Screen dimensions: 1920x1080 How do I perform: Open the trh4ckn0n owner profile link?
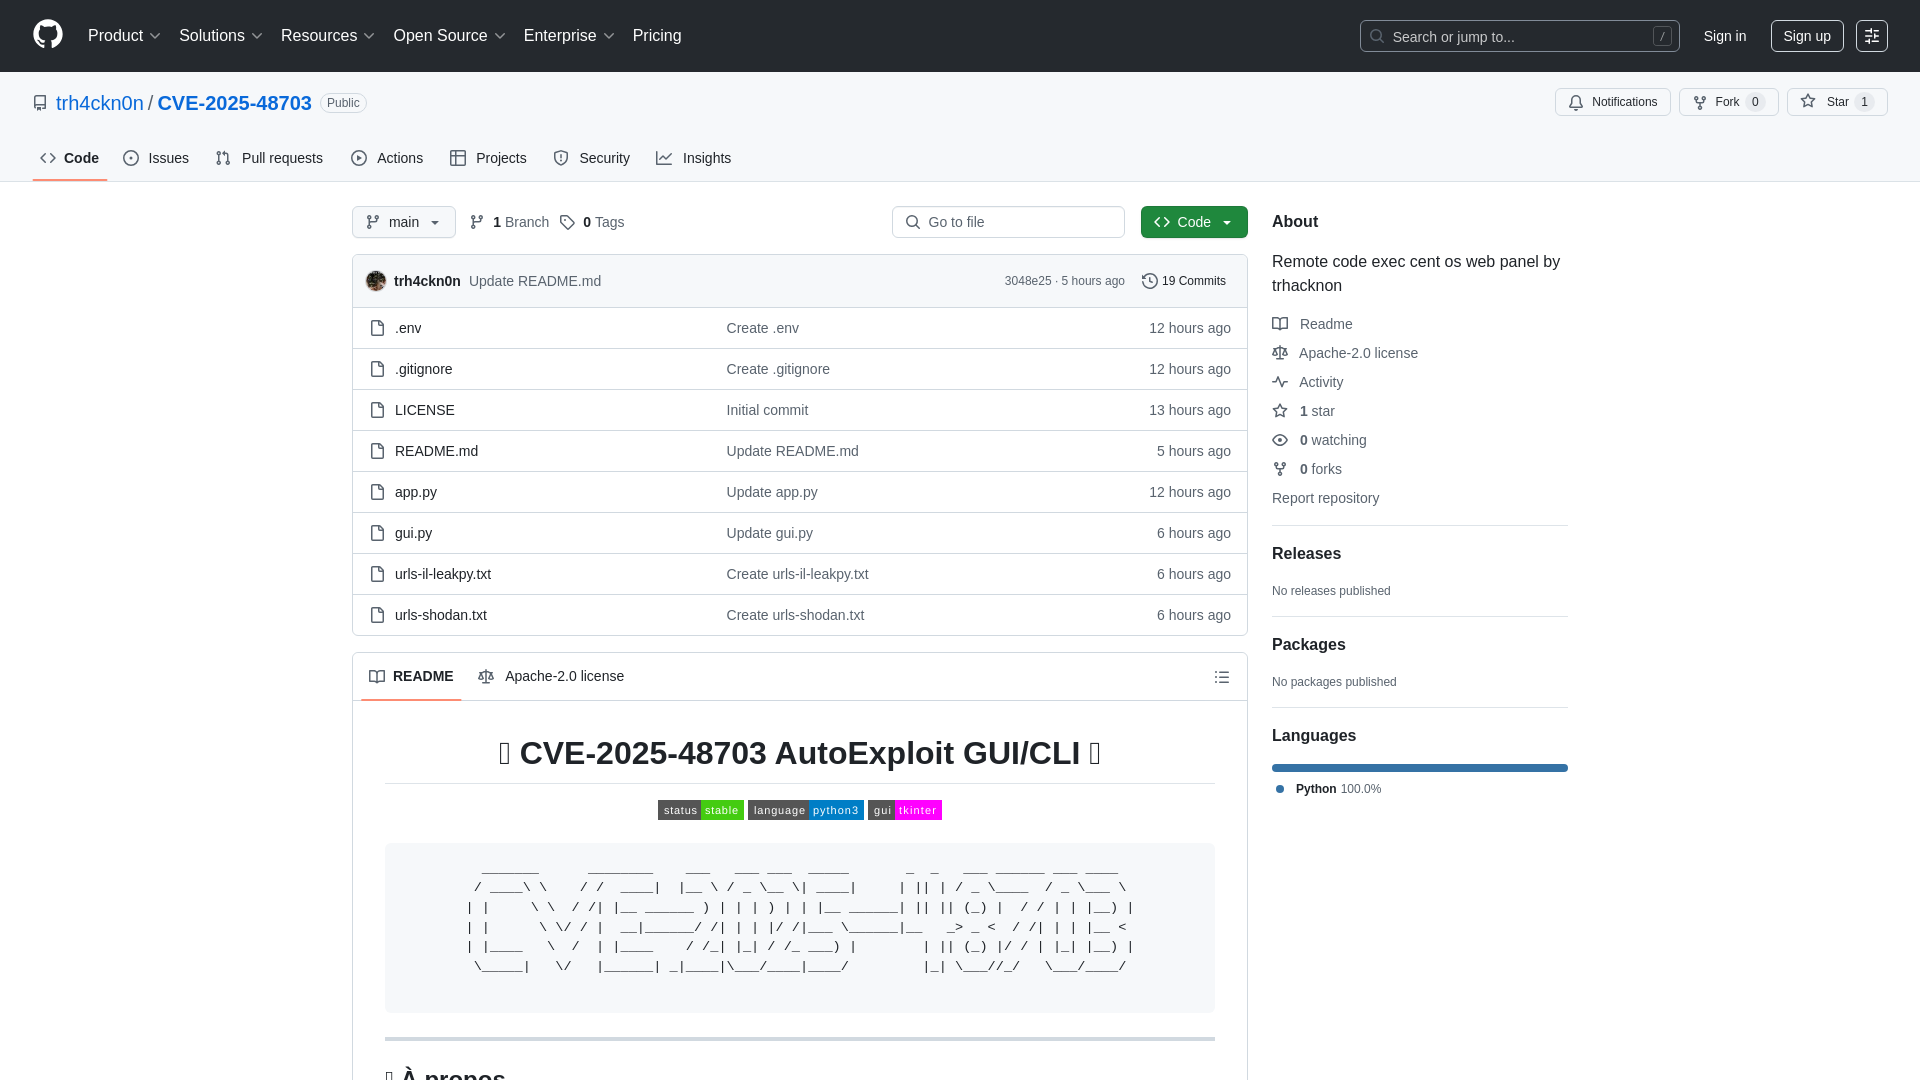[x=100, y=103]
